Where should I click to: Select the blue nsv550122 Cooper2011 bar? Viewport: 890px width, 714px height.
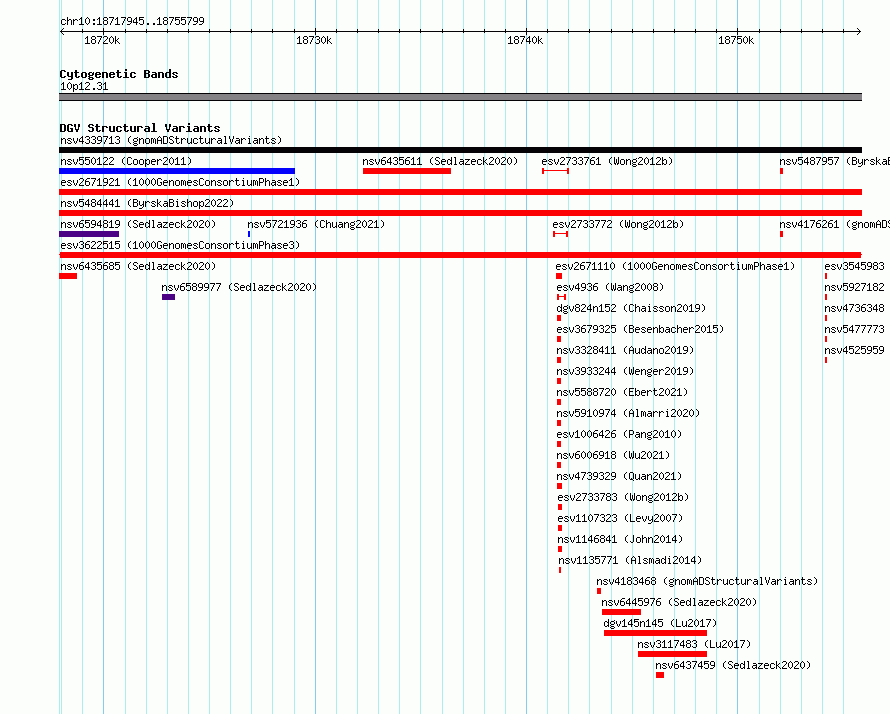[x=177, y=171]
